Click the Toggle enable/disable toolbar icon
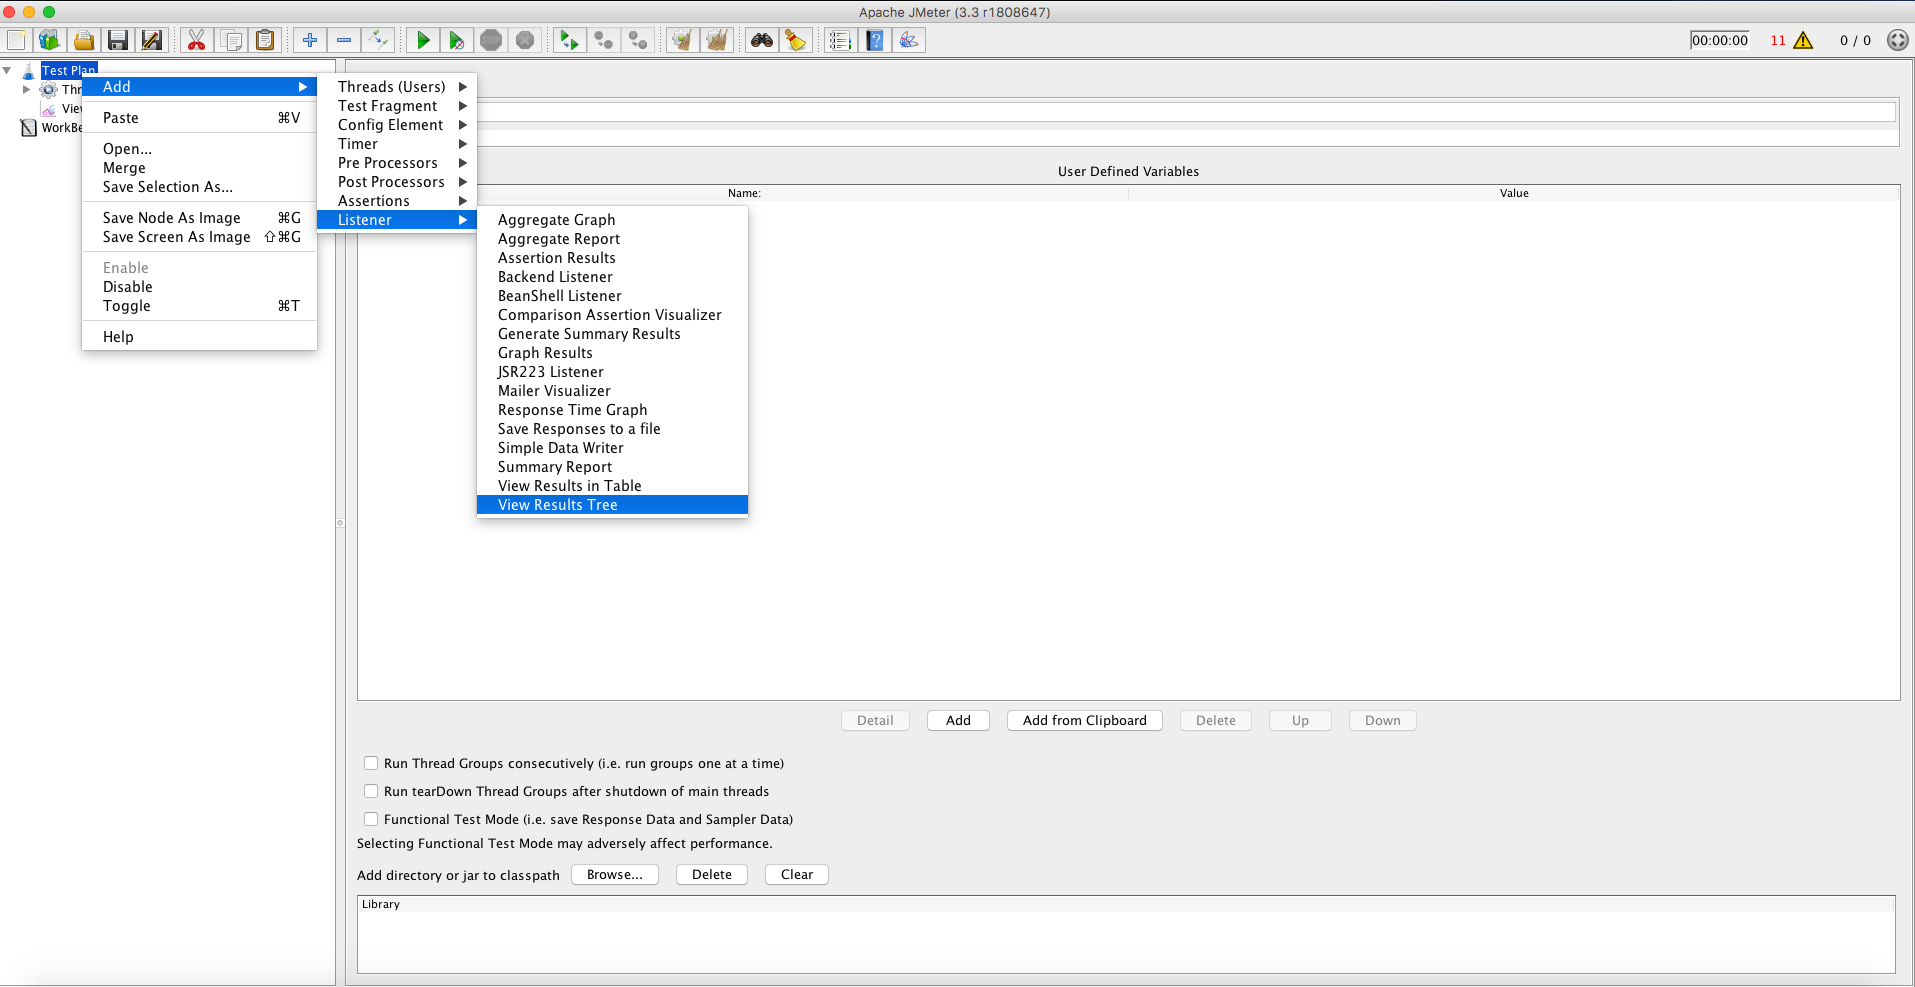The image size is (1915, 987). tap(378, 40)
